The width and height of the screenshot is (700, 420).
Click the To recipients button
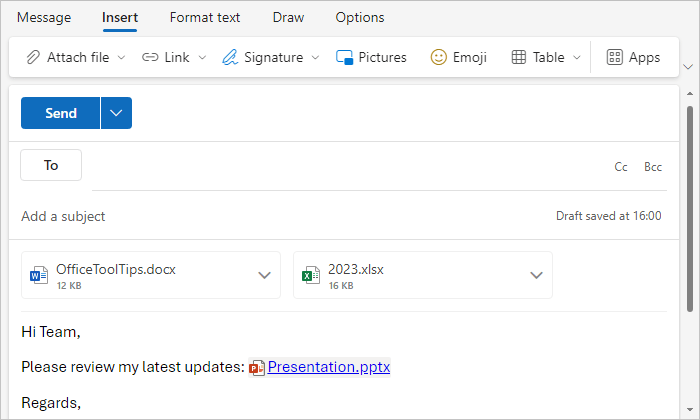51,165
